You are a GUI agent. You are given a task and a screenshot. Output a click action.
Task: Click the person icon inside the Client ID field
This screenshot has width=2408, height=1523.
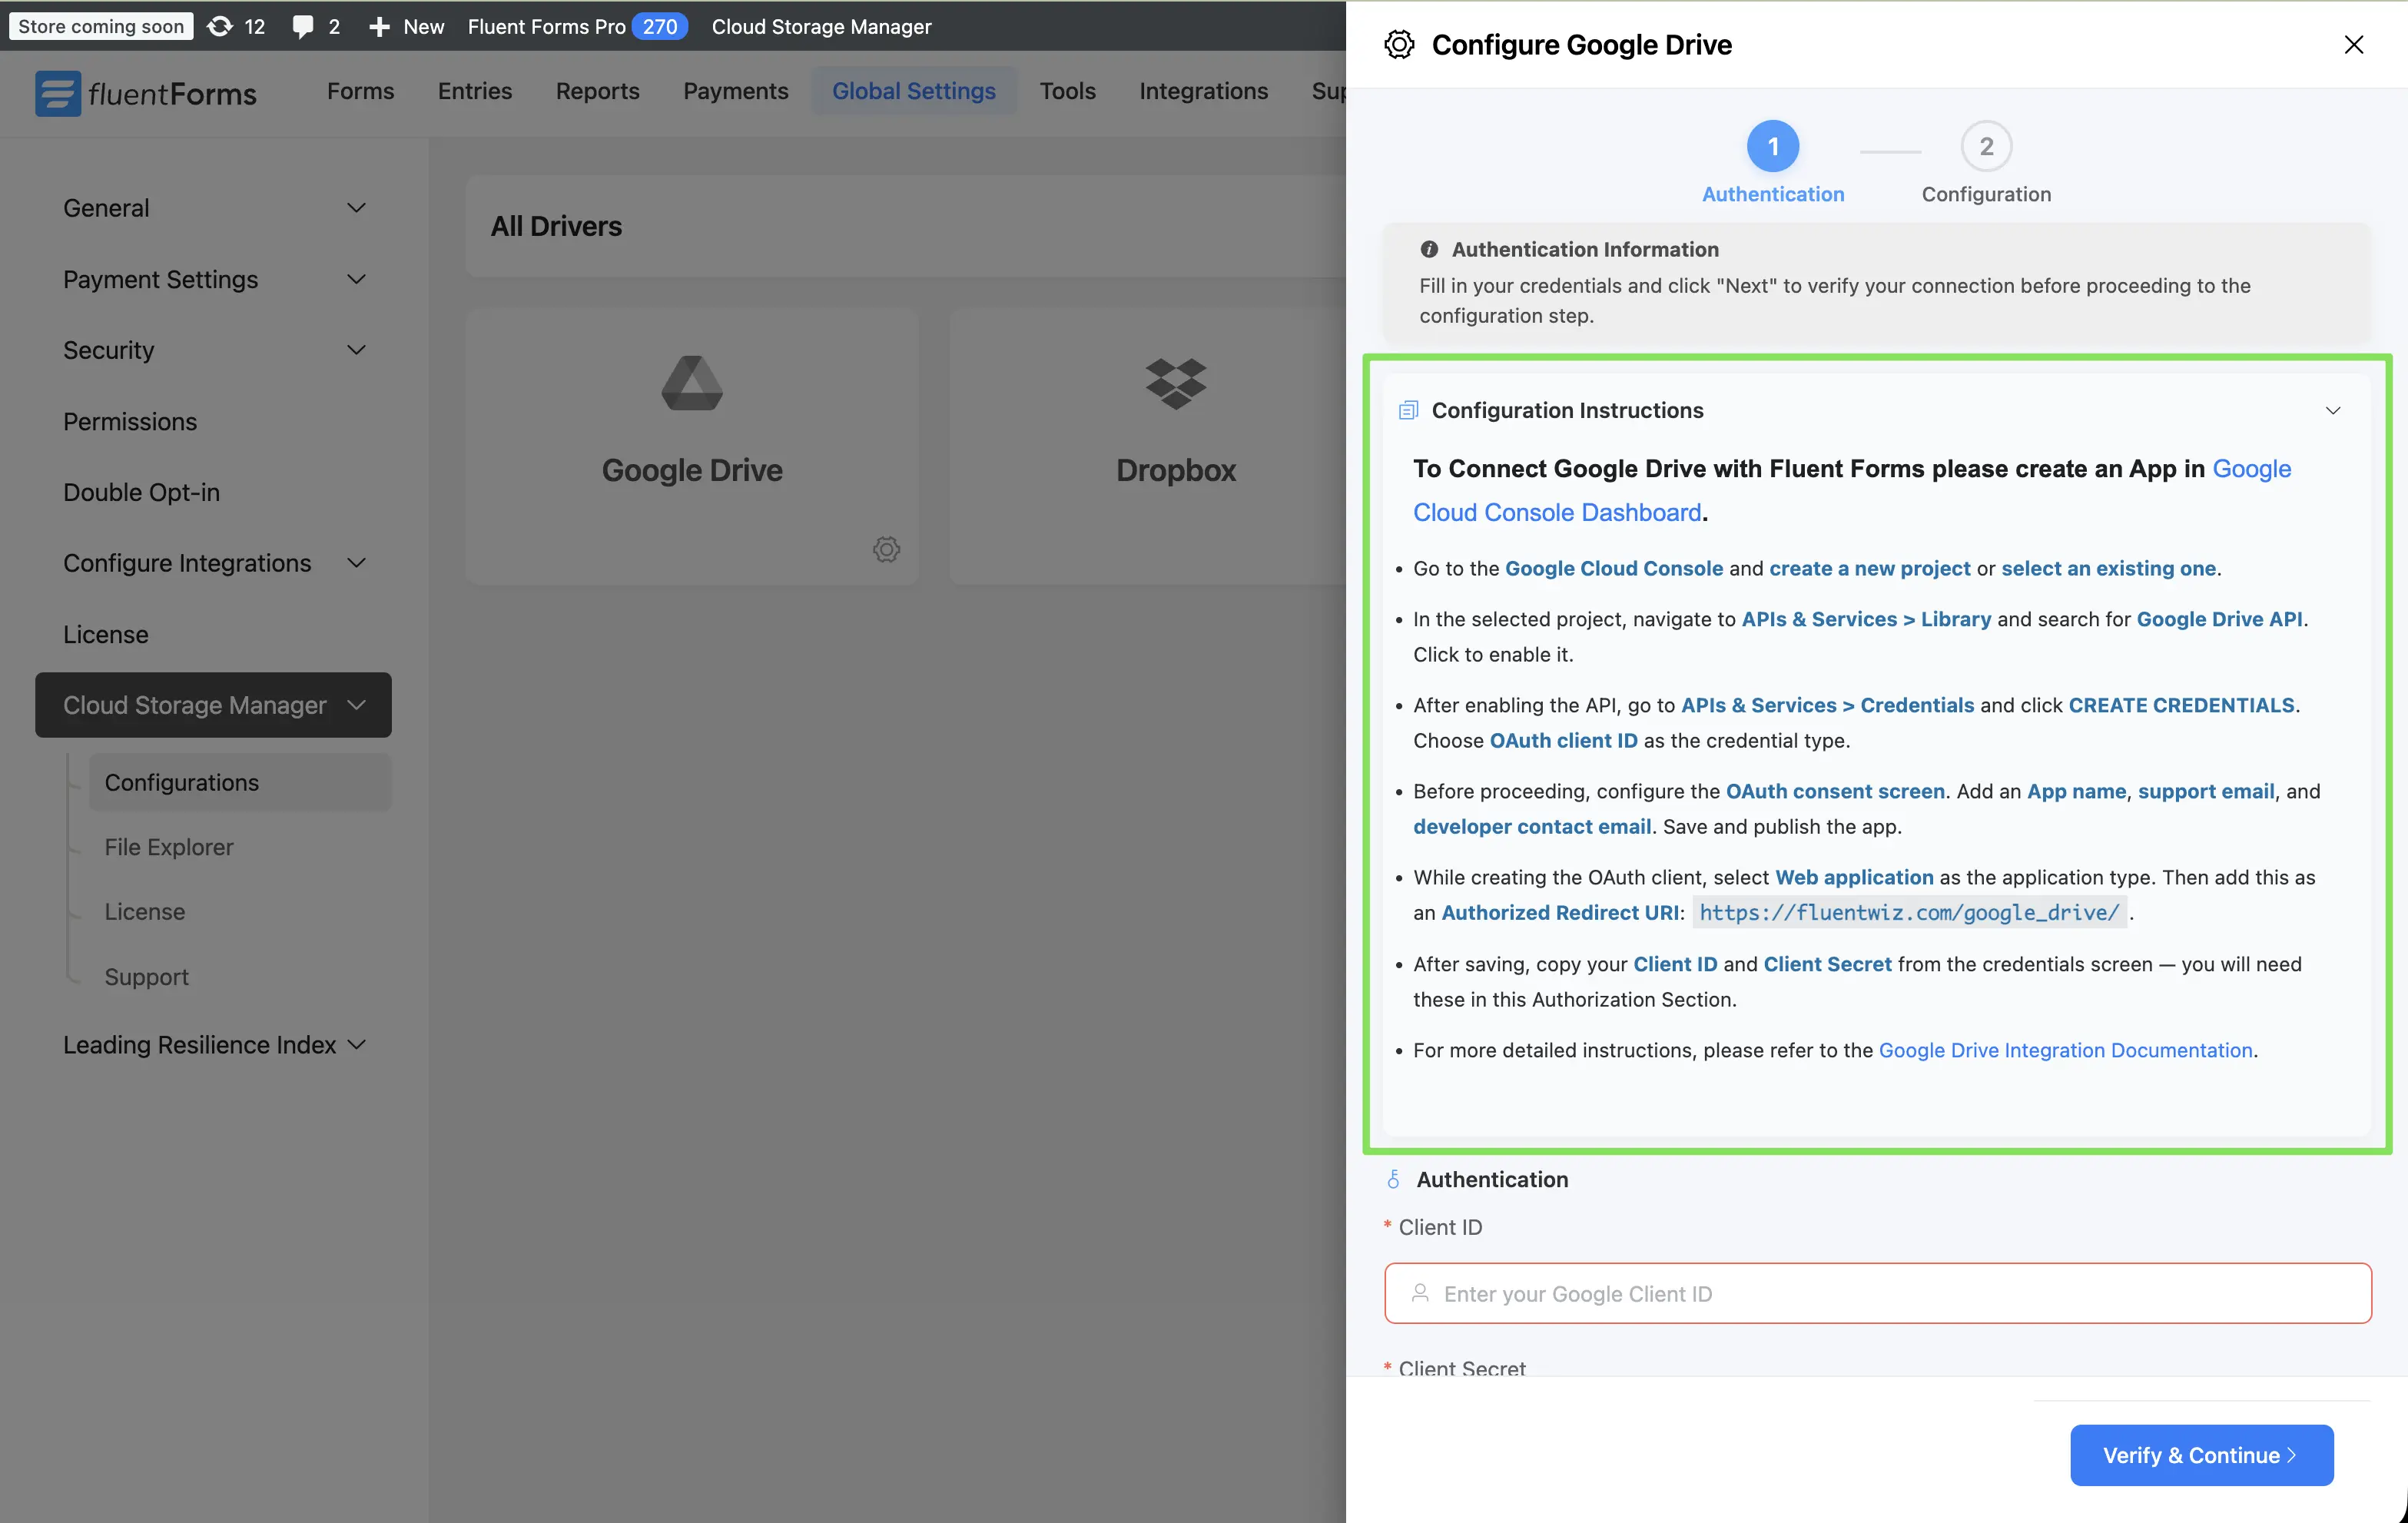pos(1420,1293)
